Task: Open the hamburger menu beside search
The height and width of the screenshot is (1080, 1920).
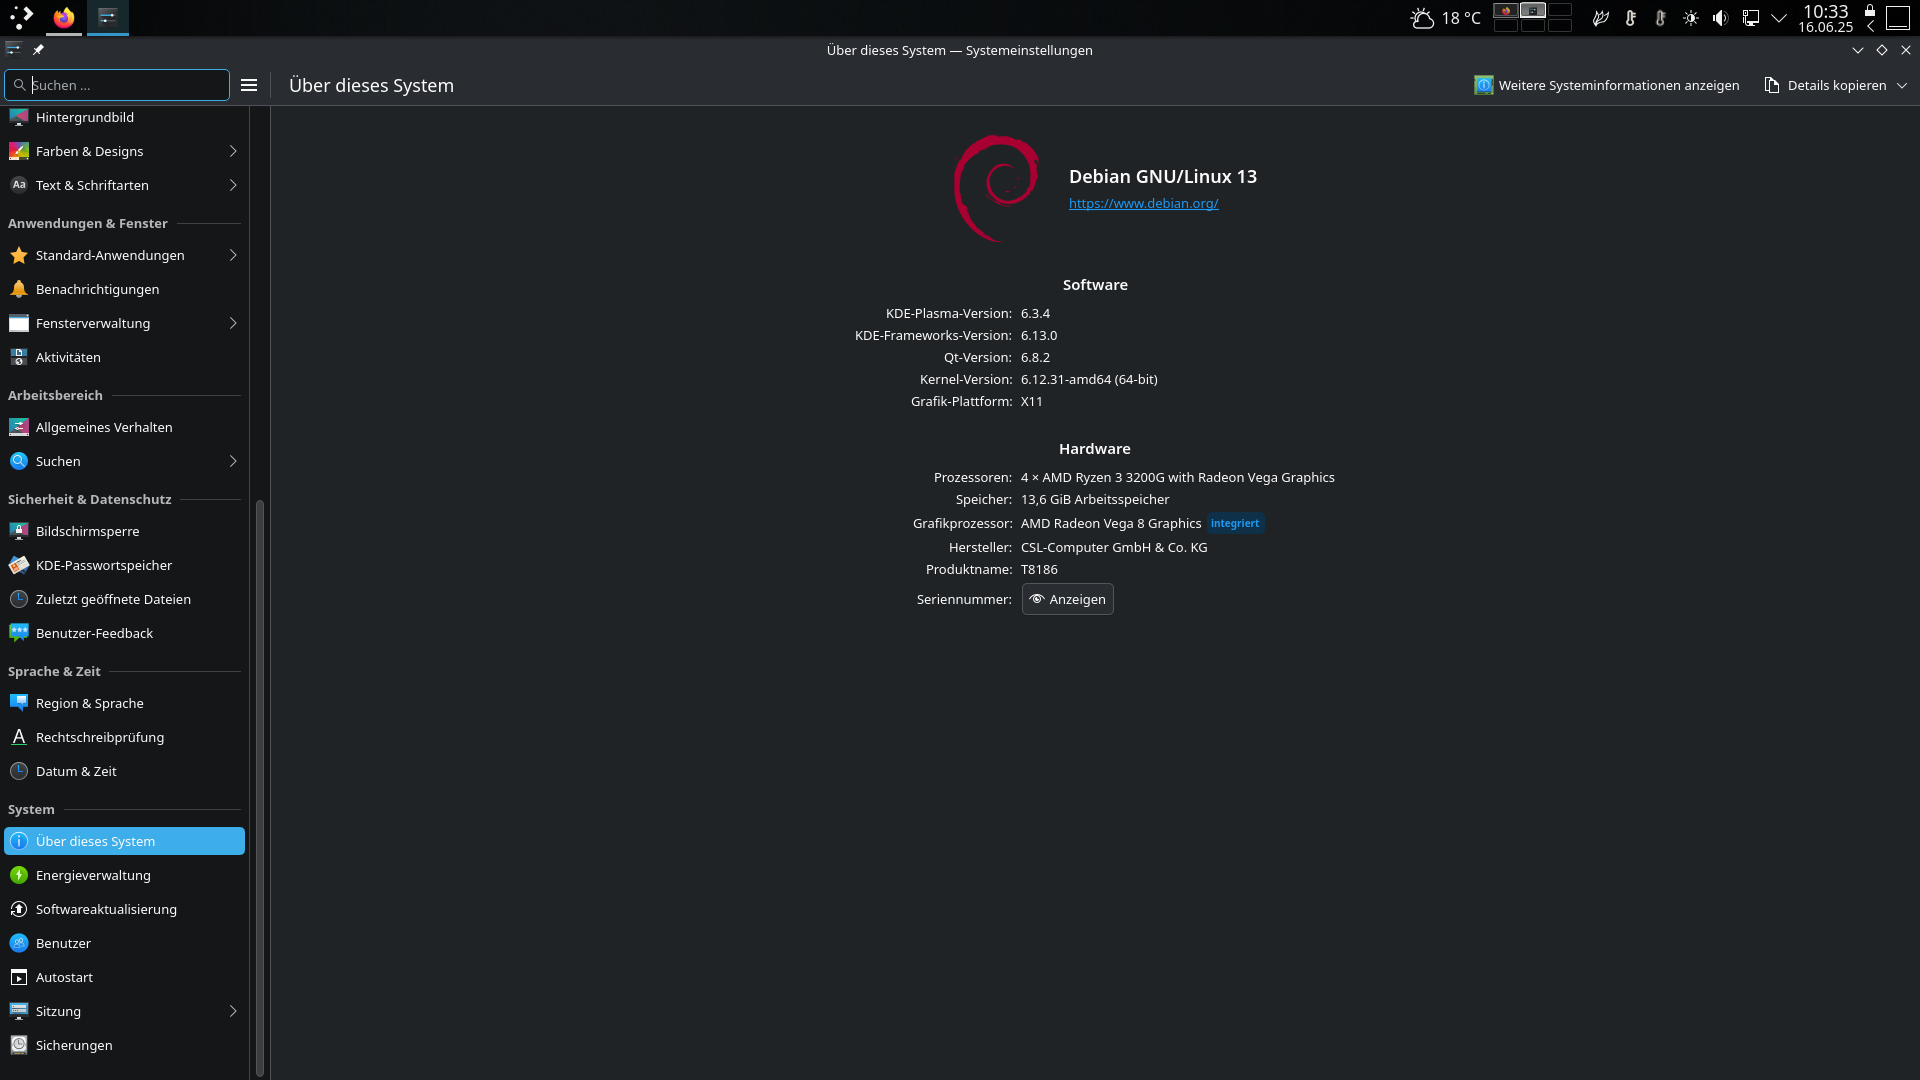Action: tap(249, 86)
